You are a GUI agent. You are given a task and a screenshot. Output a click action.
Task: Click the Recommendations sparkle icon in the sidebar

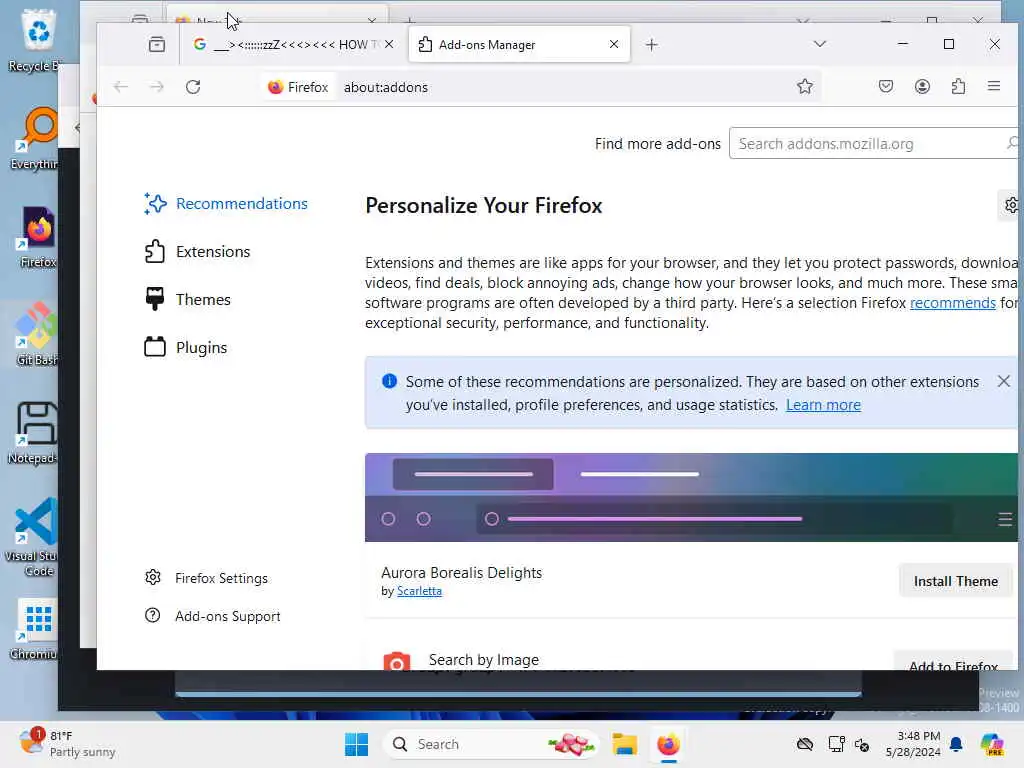click(x=155, y=204)
